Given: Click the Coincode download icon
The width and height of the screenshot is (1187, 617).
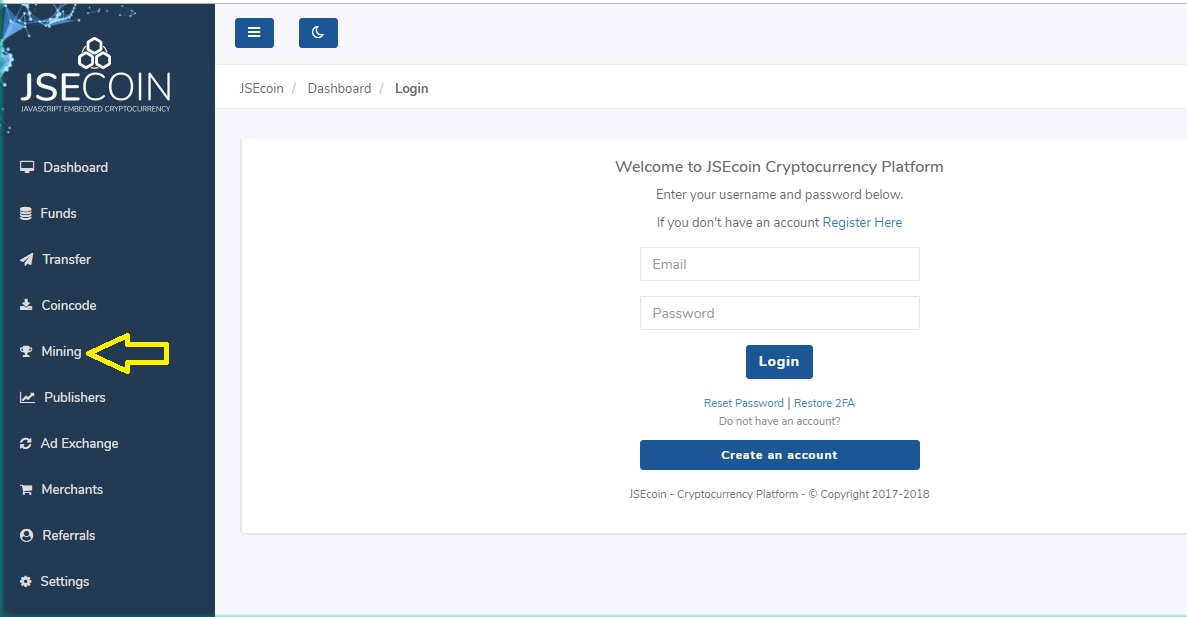Looking at the screenshot, I should [26, 305].
